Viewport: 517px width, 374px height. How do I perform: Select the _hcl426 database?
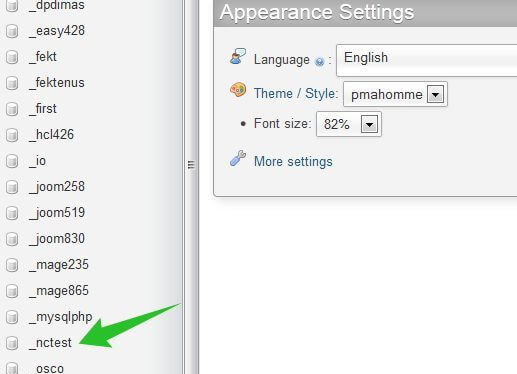(51, 135)
